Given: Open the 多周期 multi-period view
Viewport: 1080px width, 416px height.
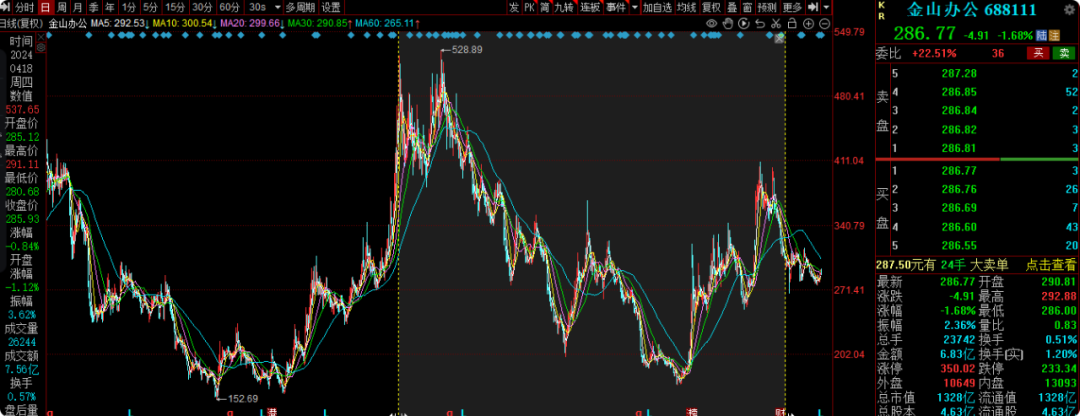Looking at the screenshot, I should (x=300, y=7).
